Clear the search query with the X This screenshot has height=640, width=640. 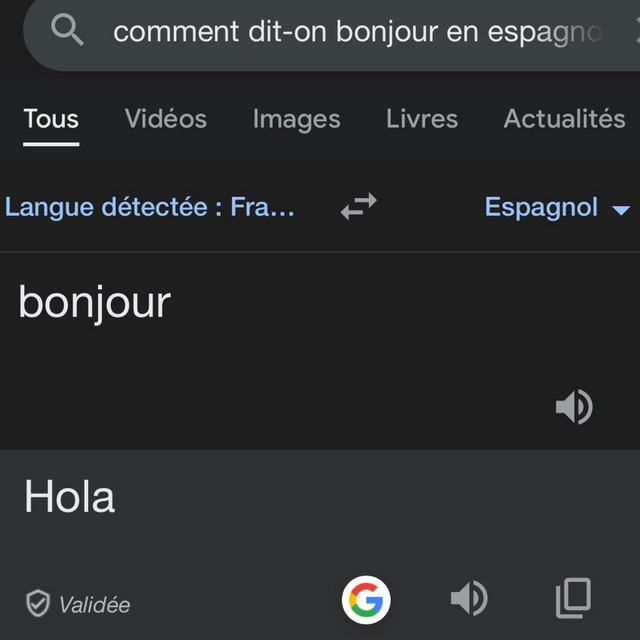pyautogui.click(x=637, y=32)
